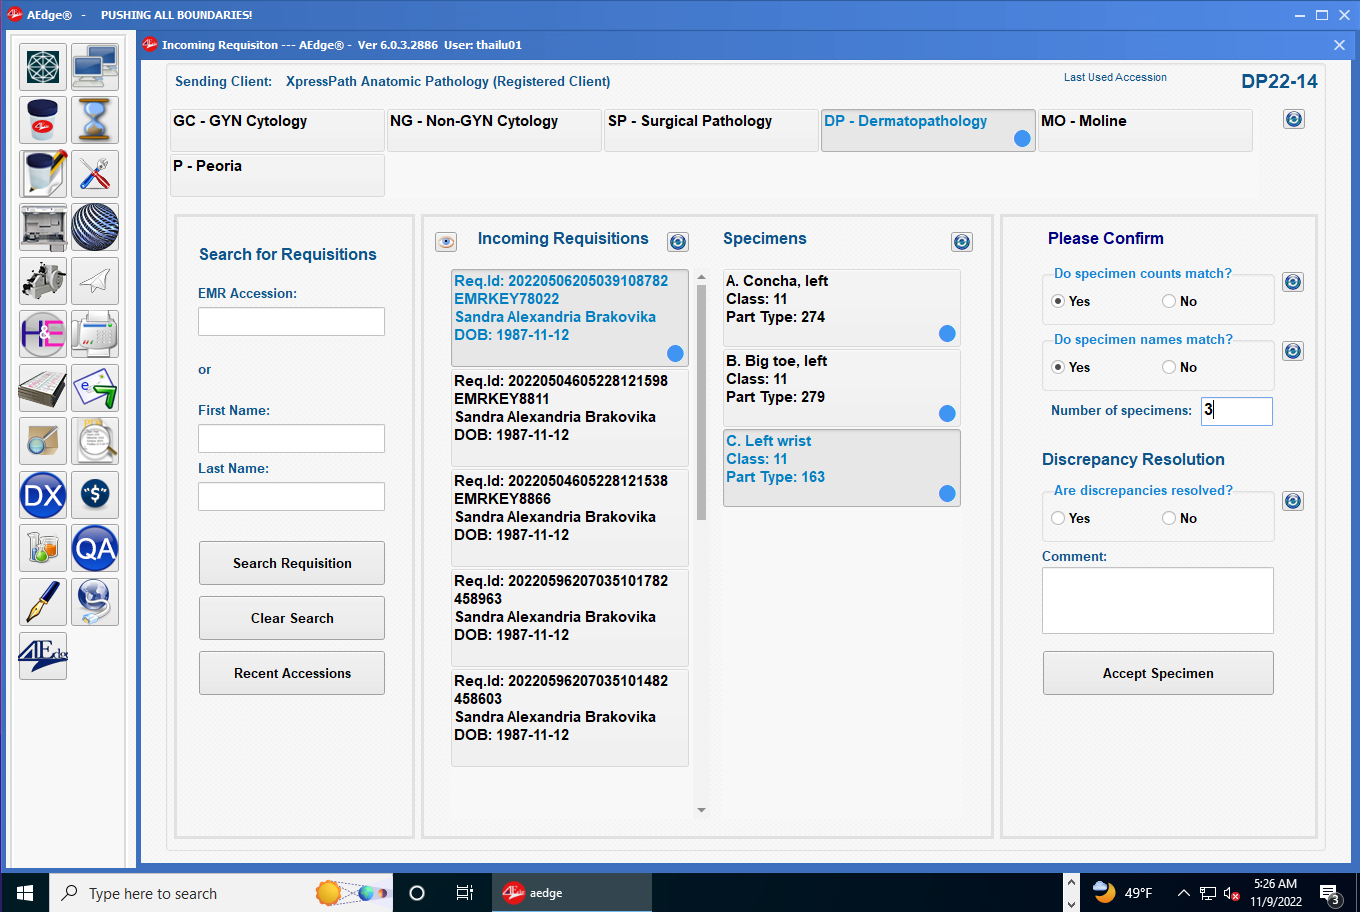Open the H&E staining icon
The image size is (1360, 912).
43,334
